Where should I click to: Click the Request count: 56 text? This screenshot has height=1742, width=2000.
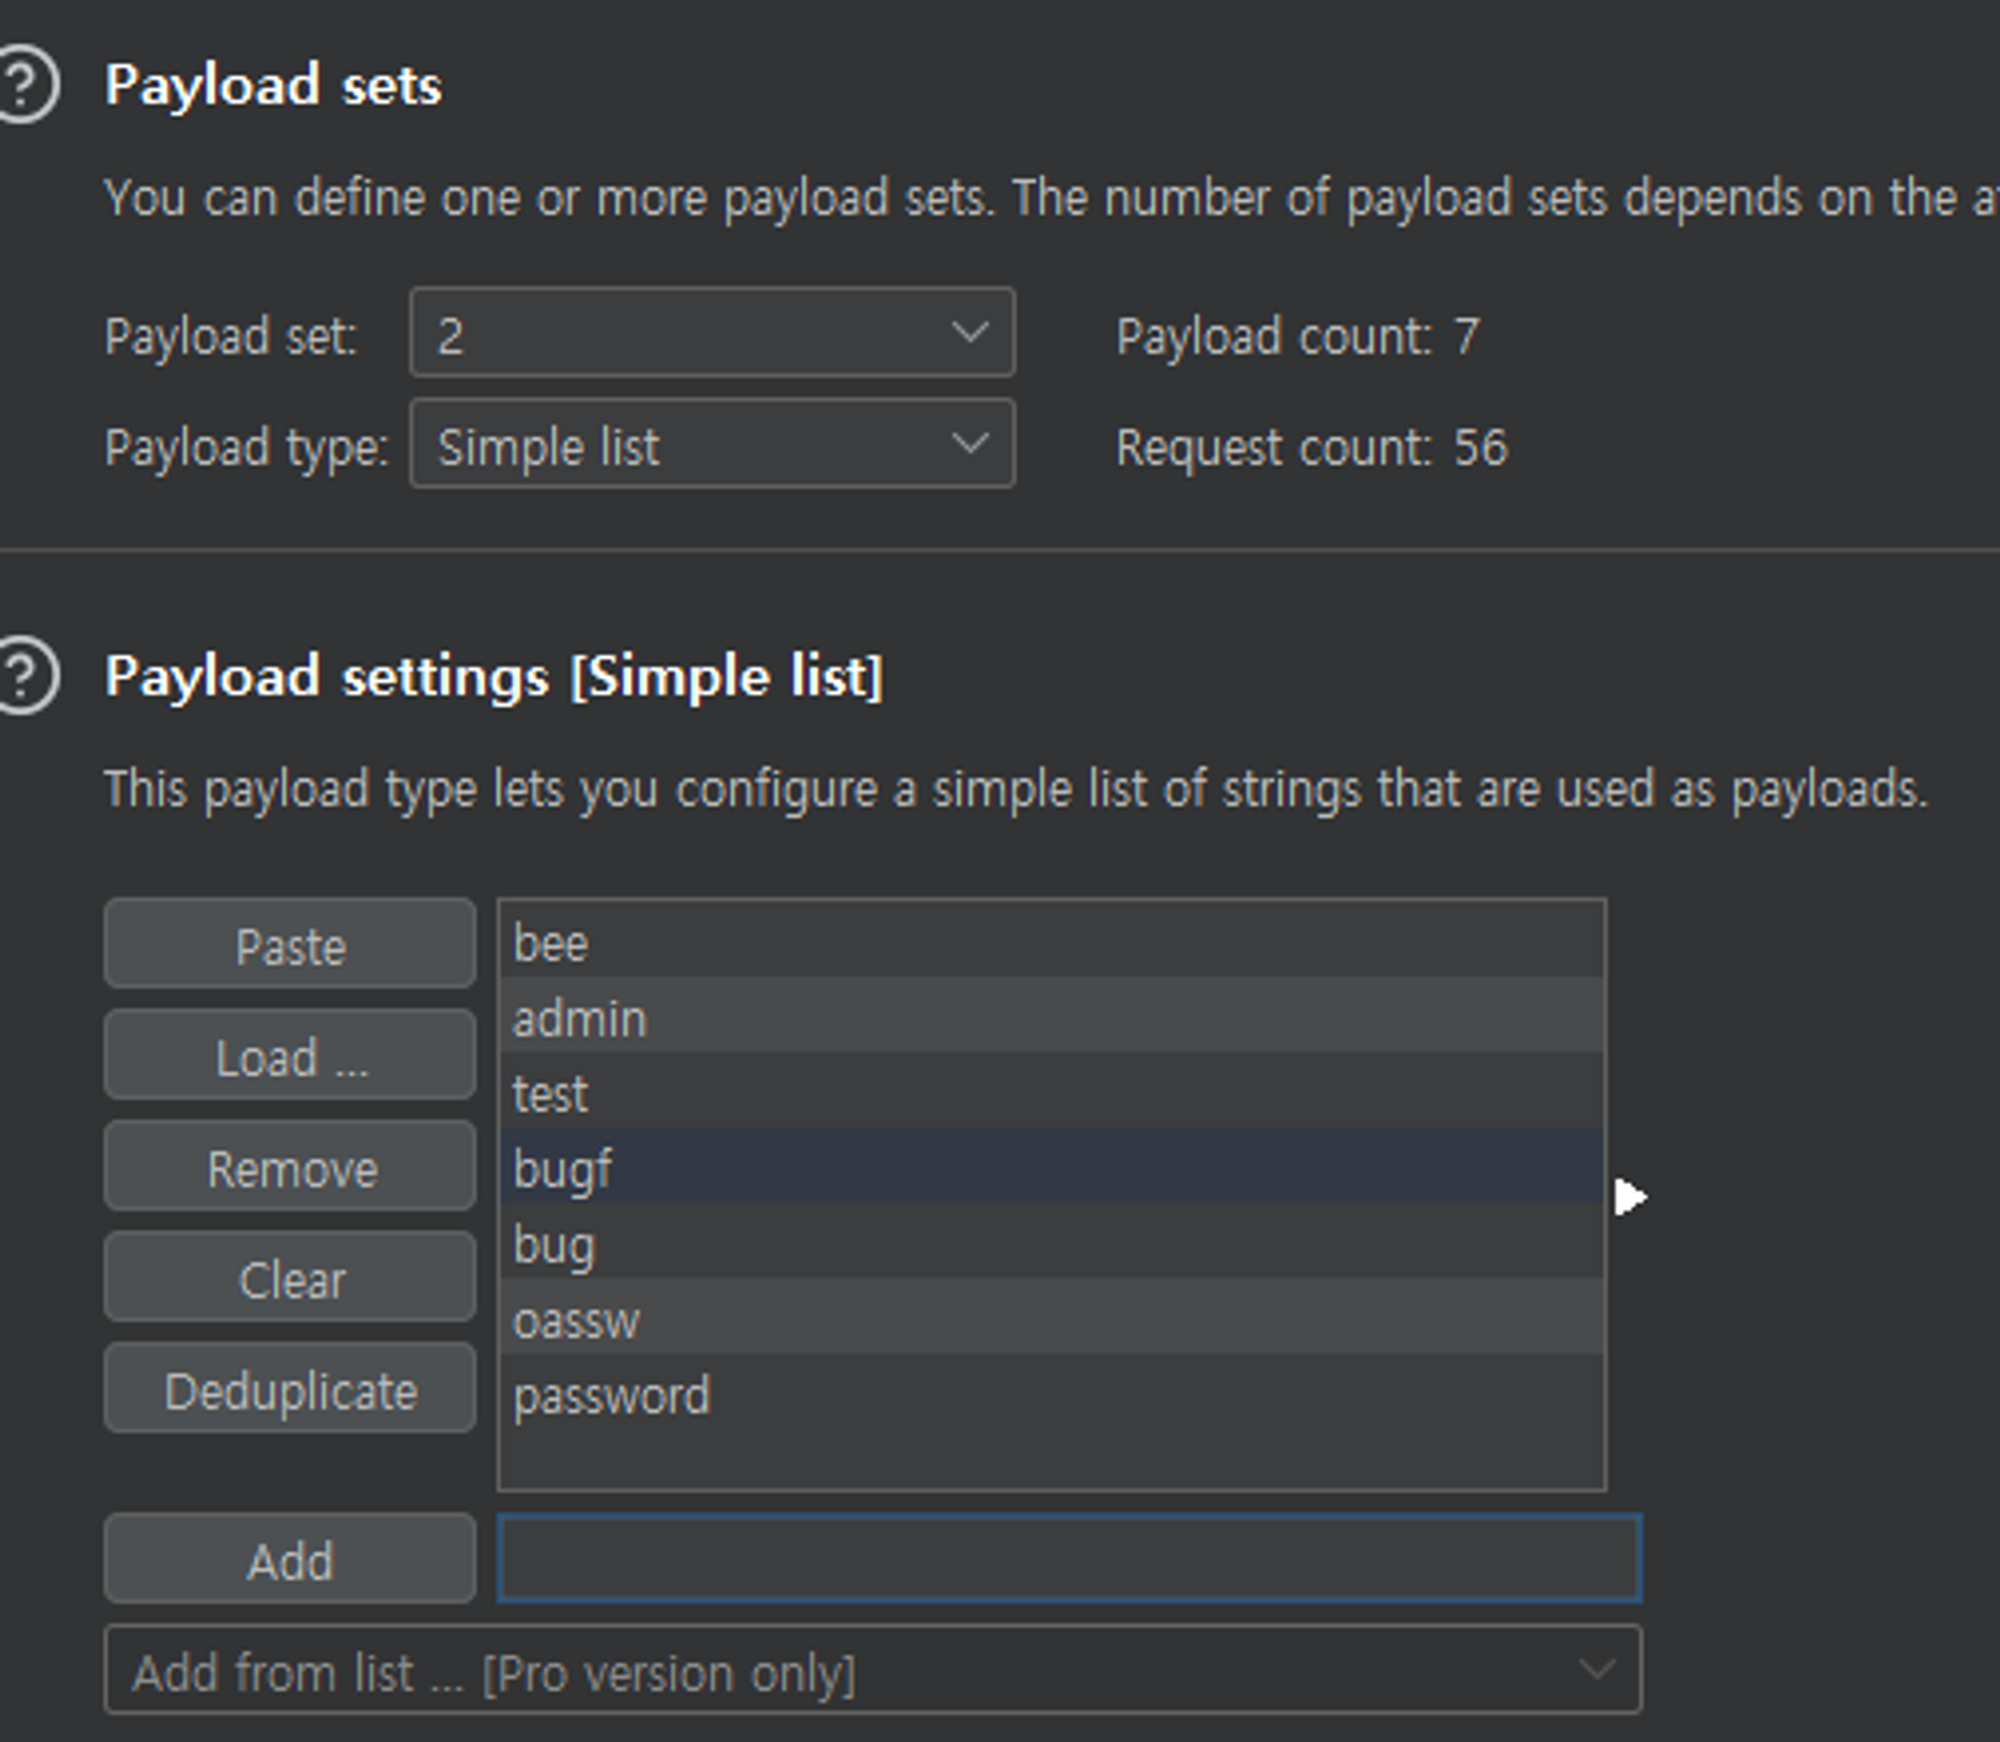[1311, 447]
